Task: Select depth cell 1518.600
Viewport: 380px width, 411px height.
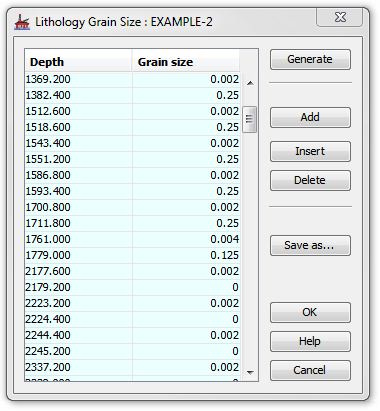Action: (x=79, y=127)
